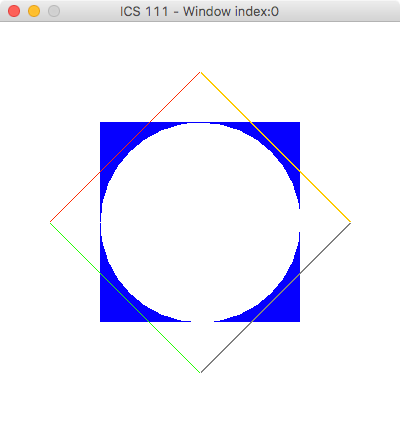Click the bottom vertex of the diamond
Screen dimensions: 400x422
point(200,372)
